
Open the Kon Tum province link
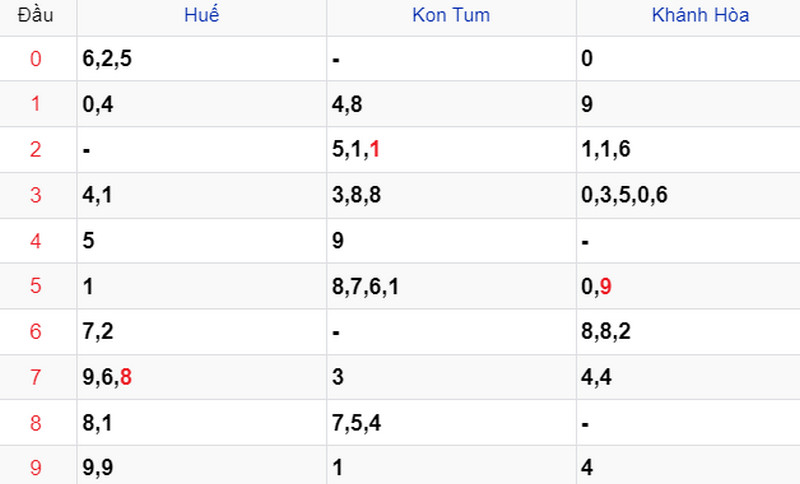coord(451,15)
